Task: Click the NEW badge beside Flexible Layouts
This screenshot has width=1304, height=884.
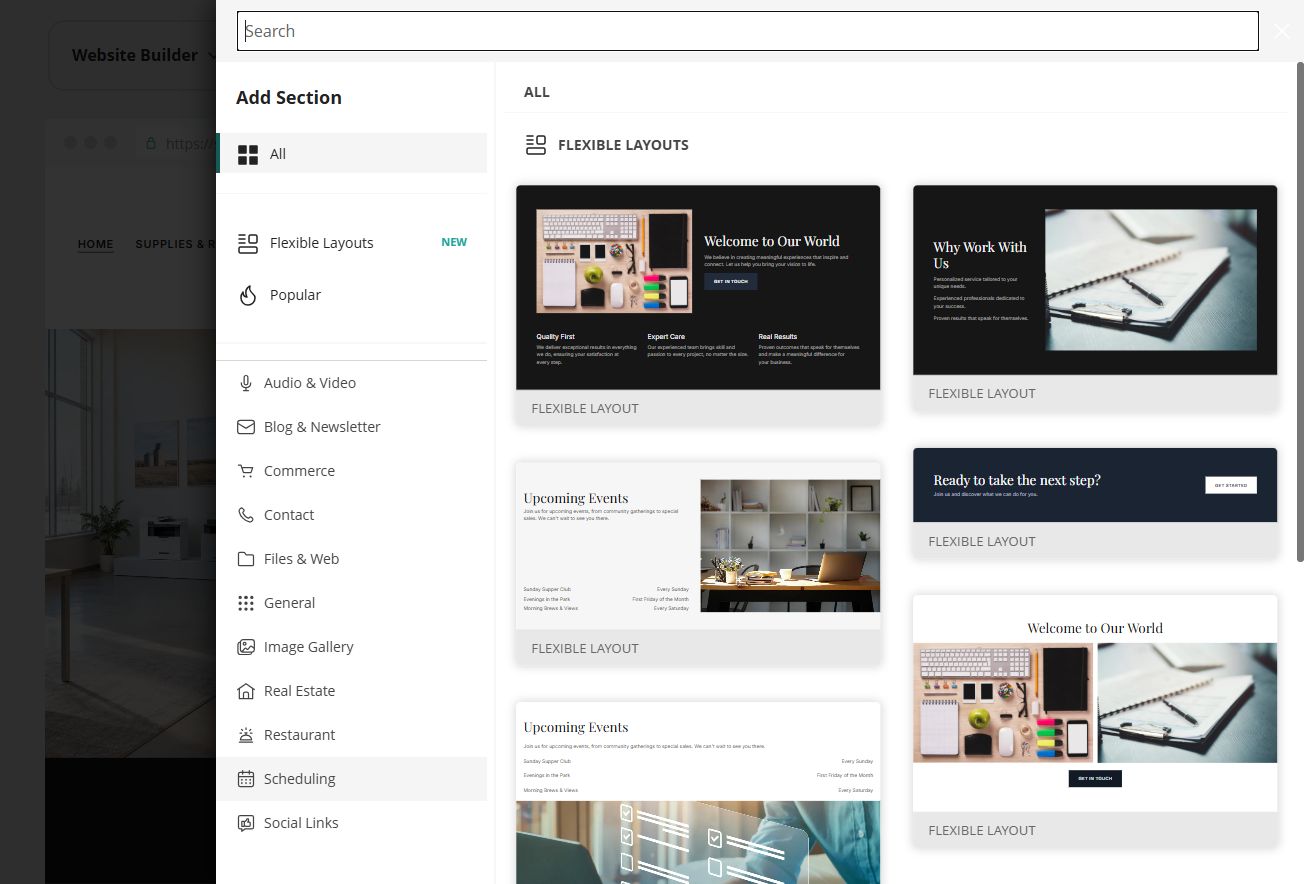Action: (x=454, y=242)
